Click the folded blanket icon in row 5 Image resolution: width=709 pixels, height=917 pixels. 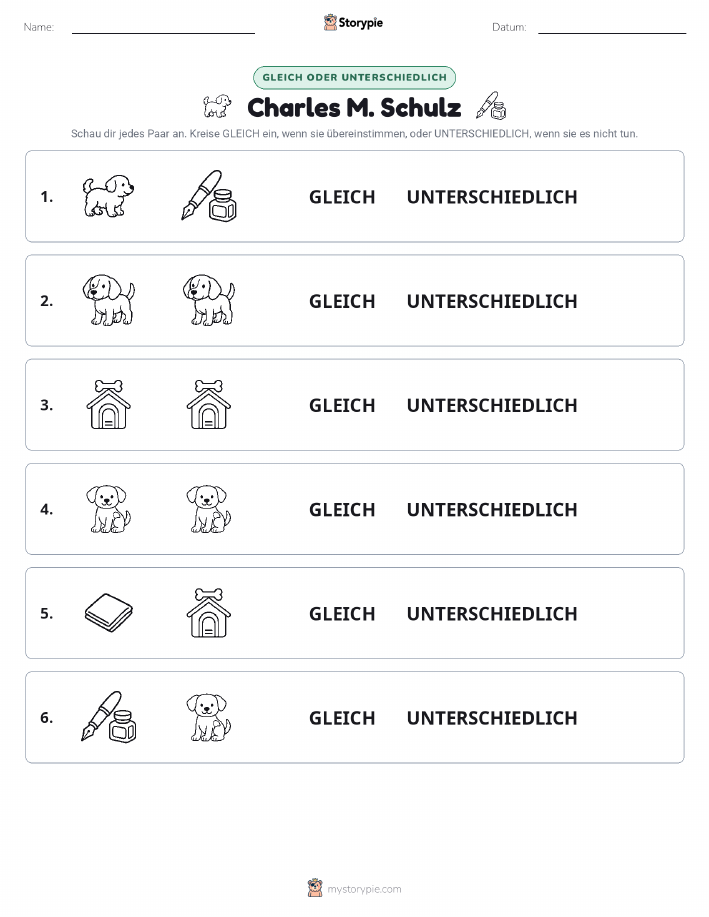(109, 613)
